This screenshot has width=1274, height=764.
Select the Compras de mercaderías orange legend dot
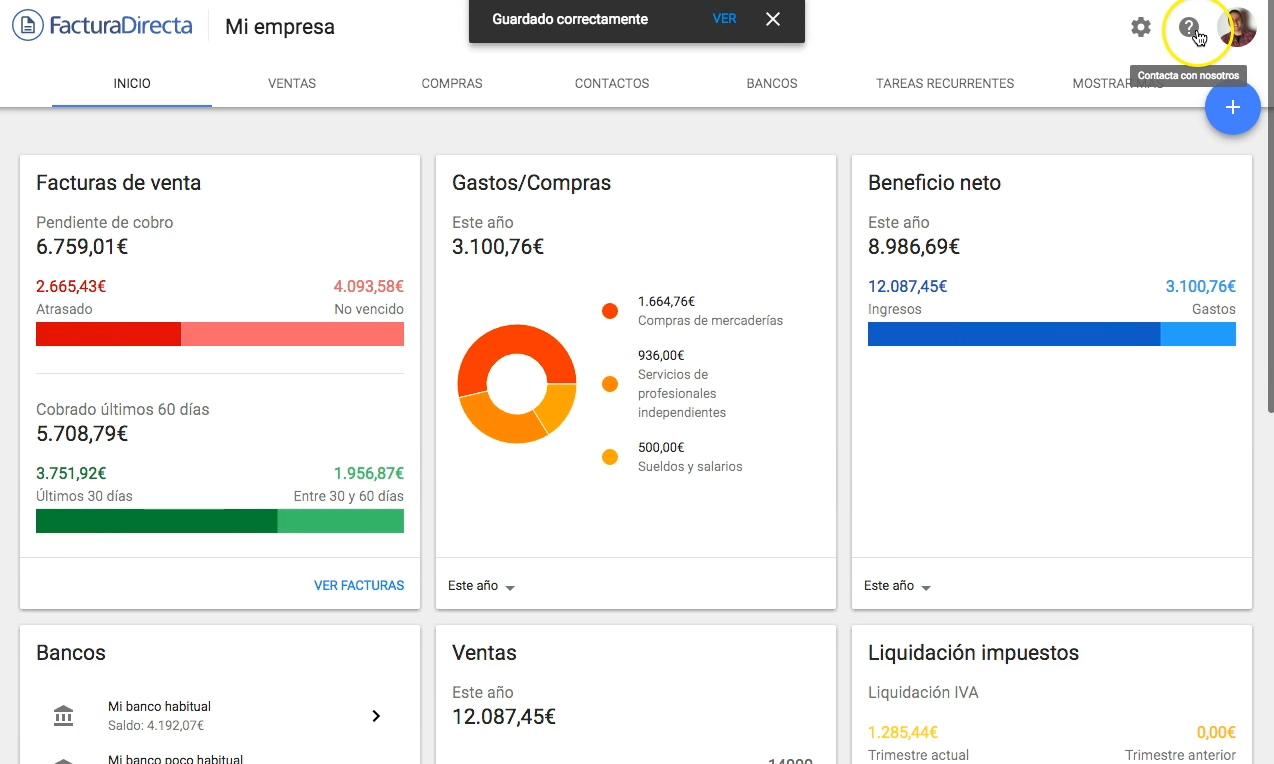pyautogui.click(x=610, y=311)
